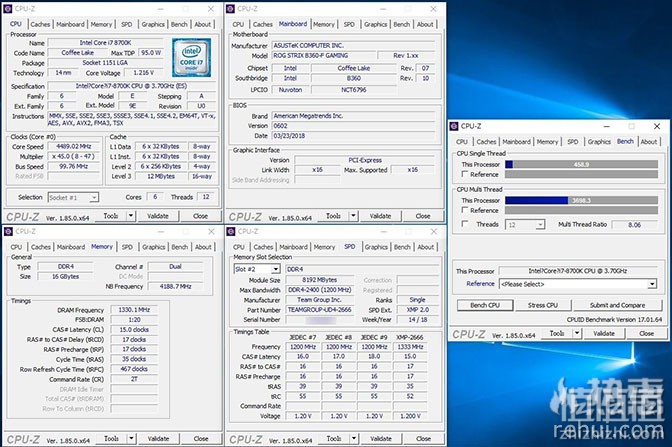Click Close button in Mainboard window
Image resolution: width=672 pixels, height=447 pixels.
(423, 216)
